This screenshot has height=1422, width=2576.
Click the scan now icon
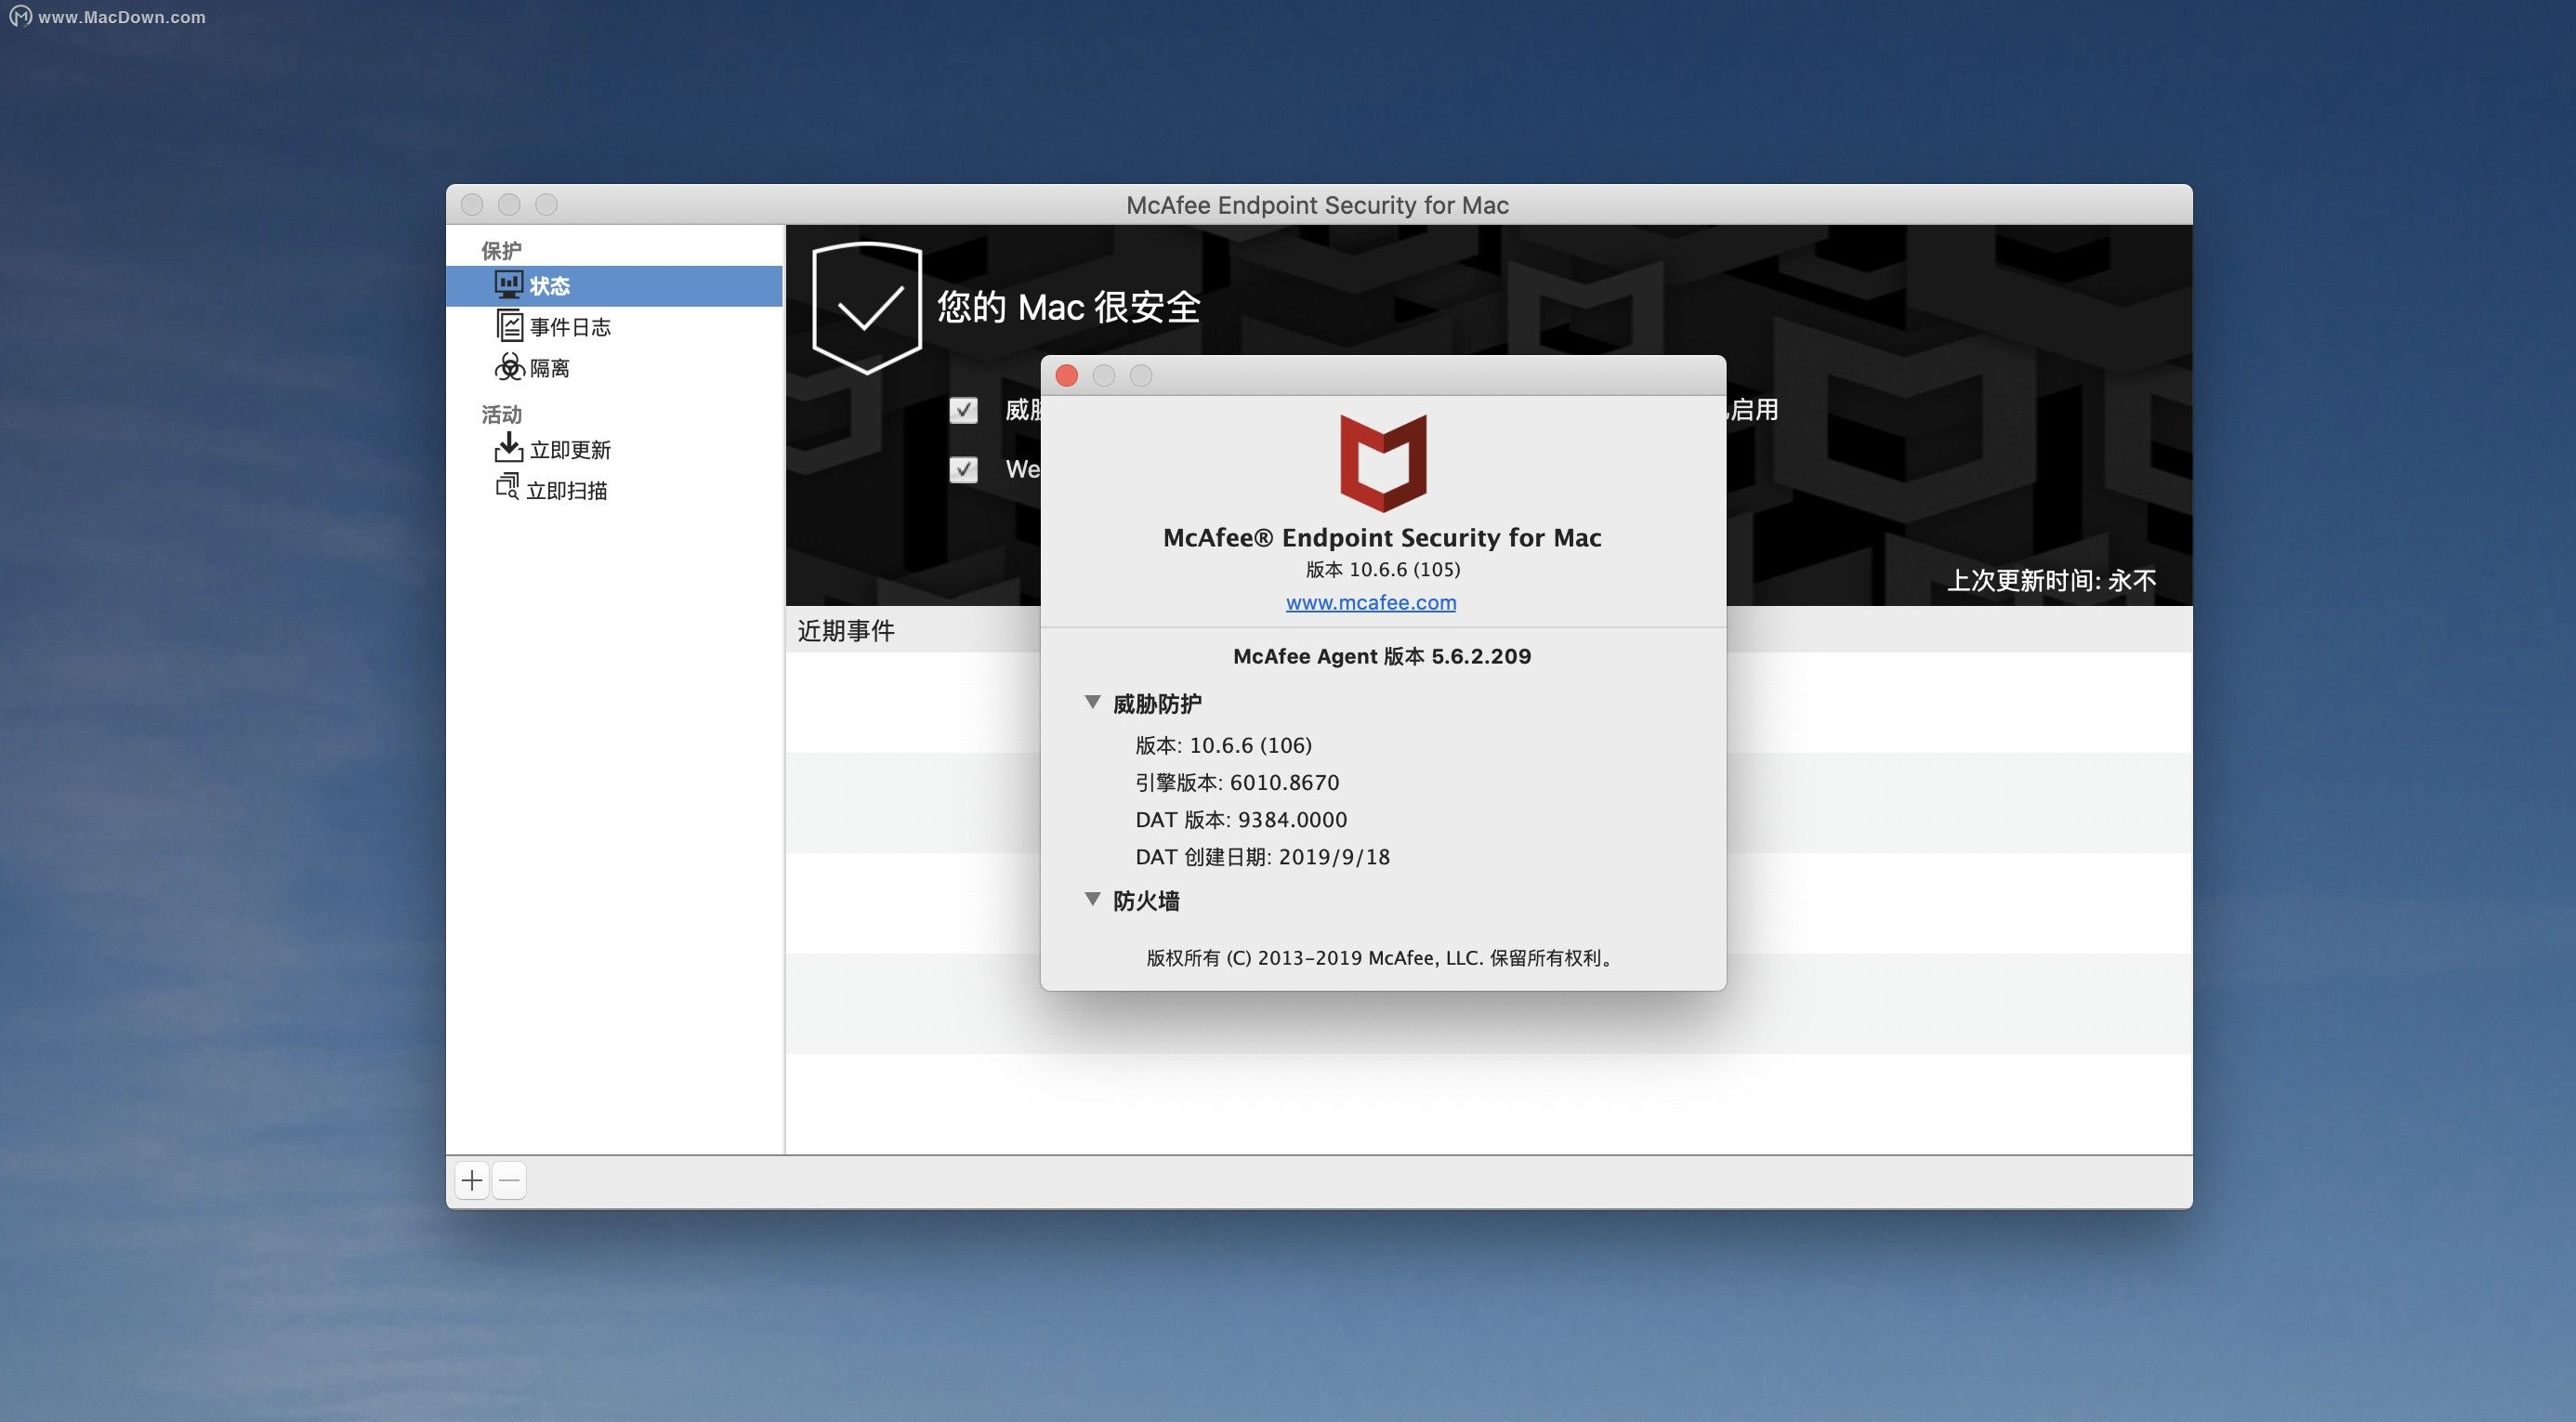(507, 488)
